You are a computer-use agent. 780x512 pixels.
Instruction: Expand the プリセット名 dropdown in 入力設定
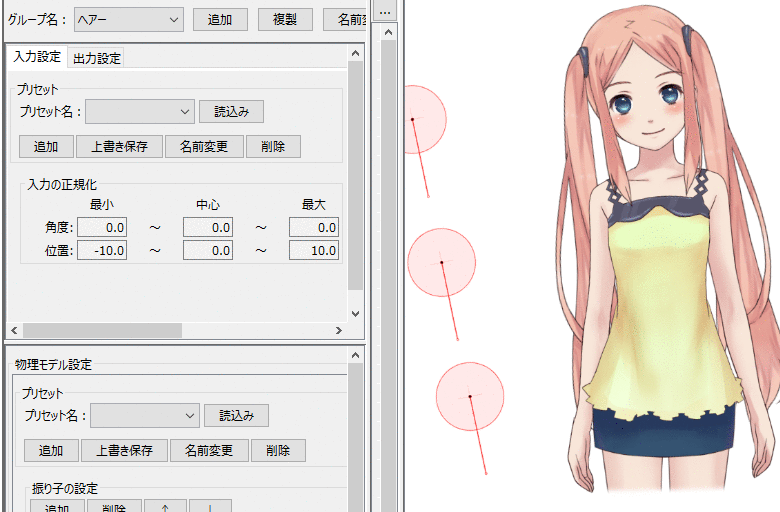coord(139,111)
